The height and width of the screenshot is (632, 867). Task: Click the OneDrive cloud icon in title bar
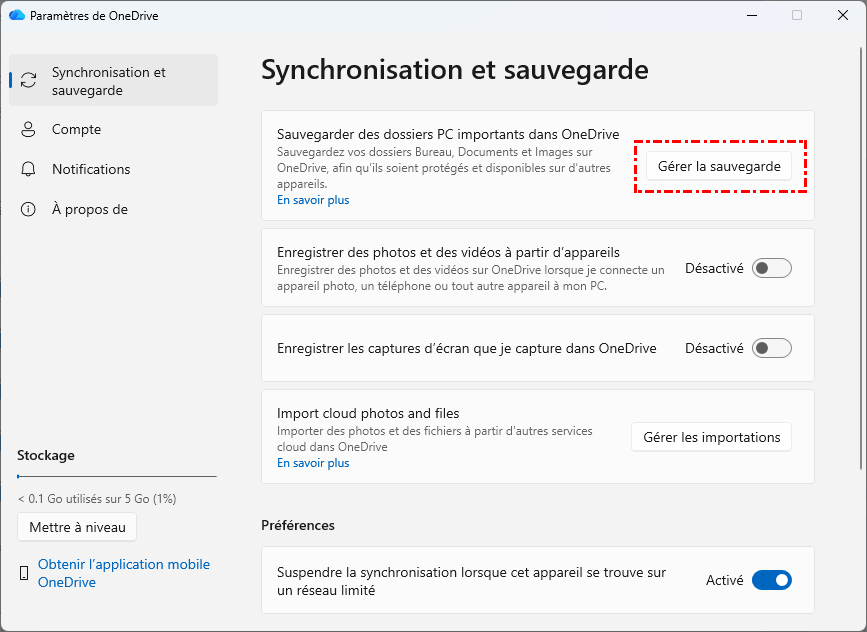[x=16, y=15]
